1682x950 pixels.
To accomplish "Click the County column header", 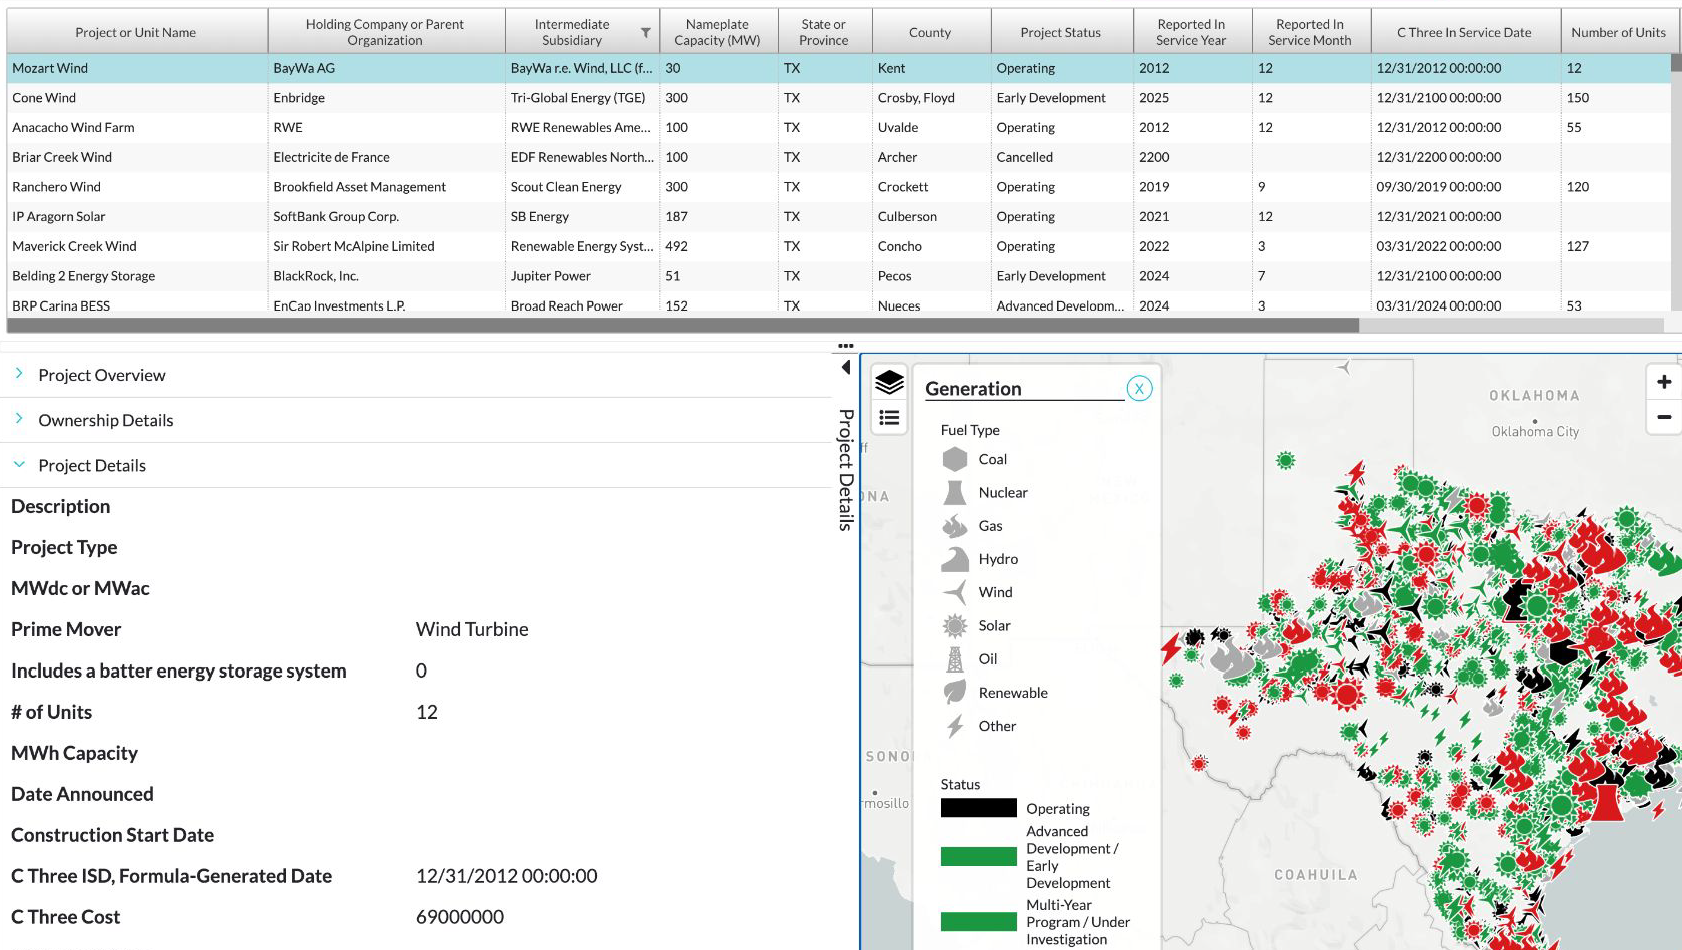I will pyautogui.click(x=930, y=33).
